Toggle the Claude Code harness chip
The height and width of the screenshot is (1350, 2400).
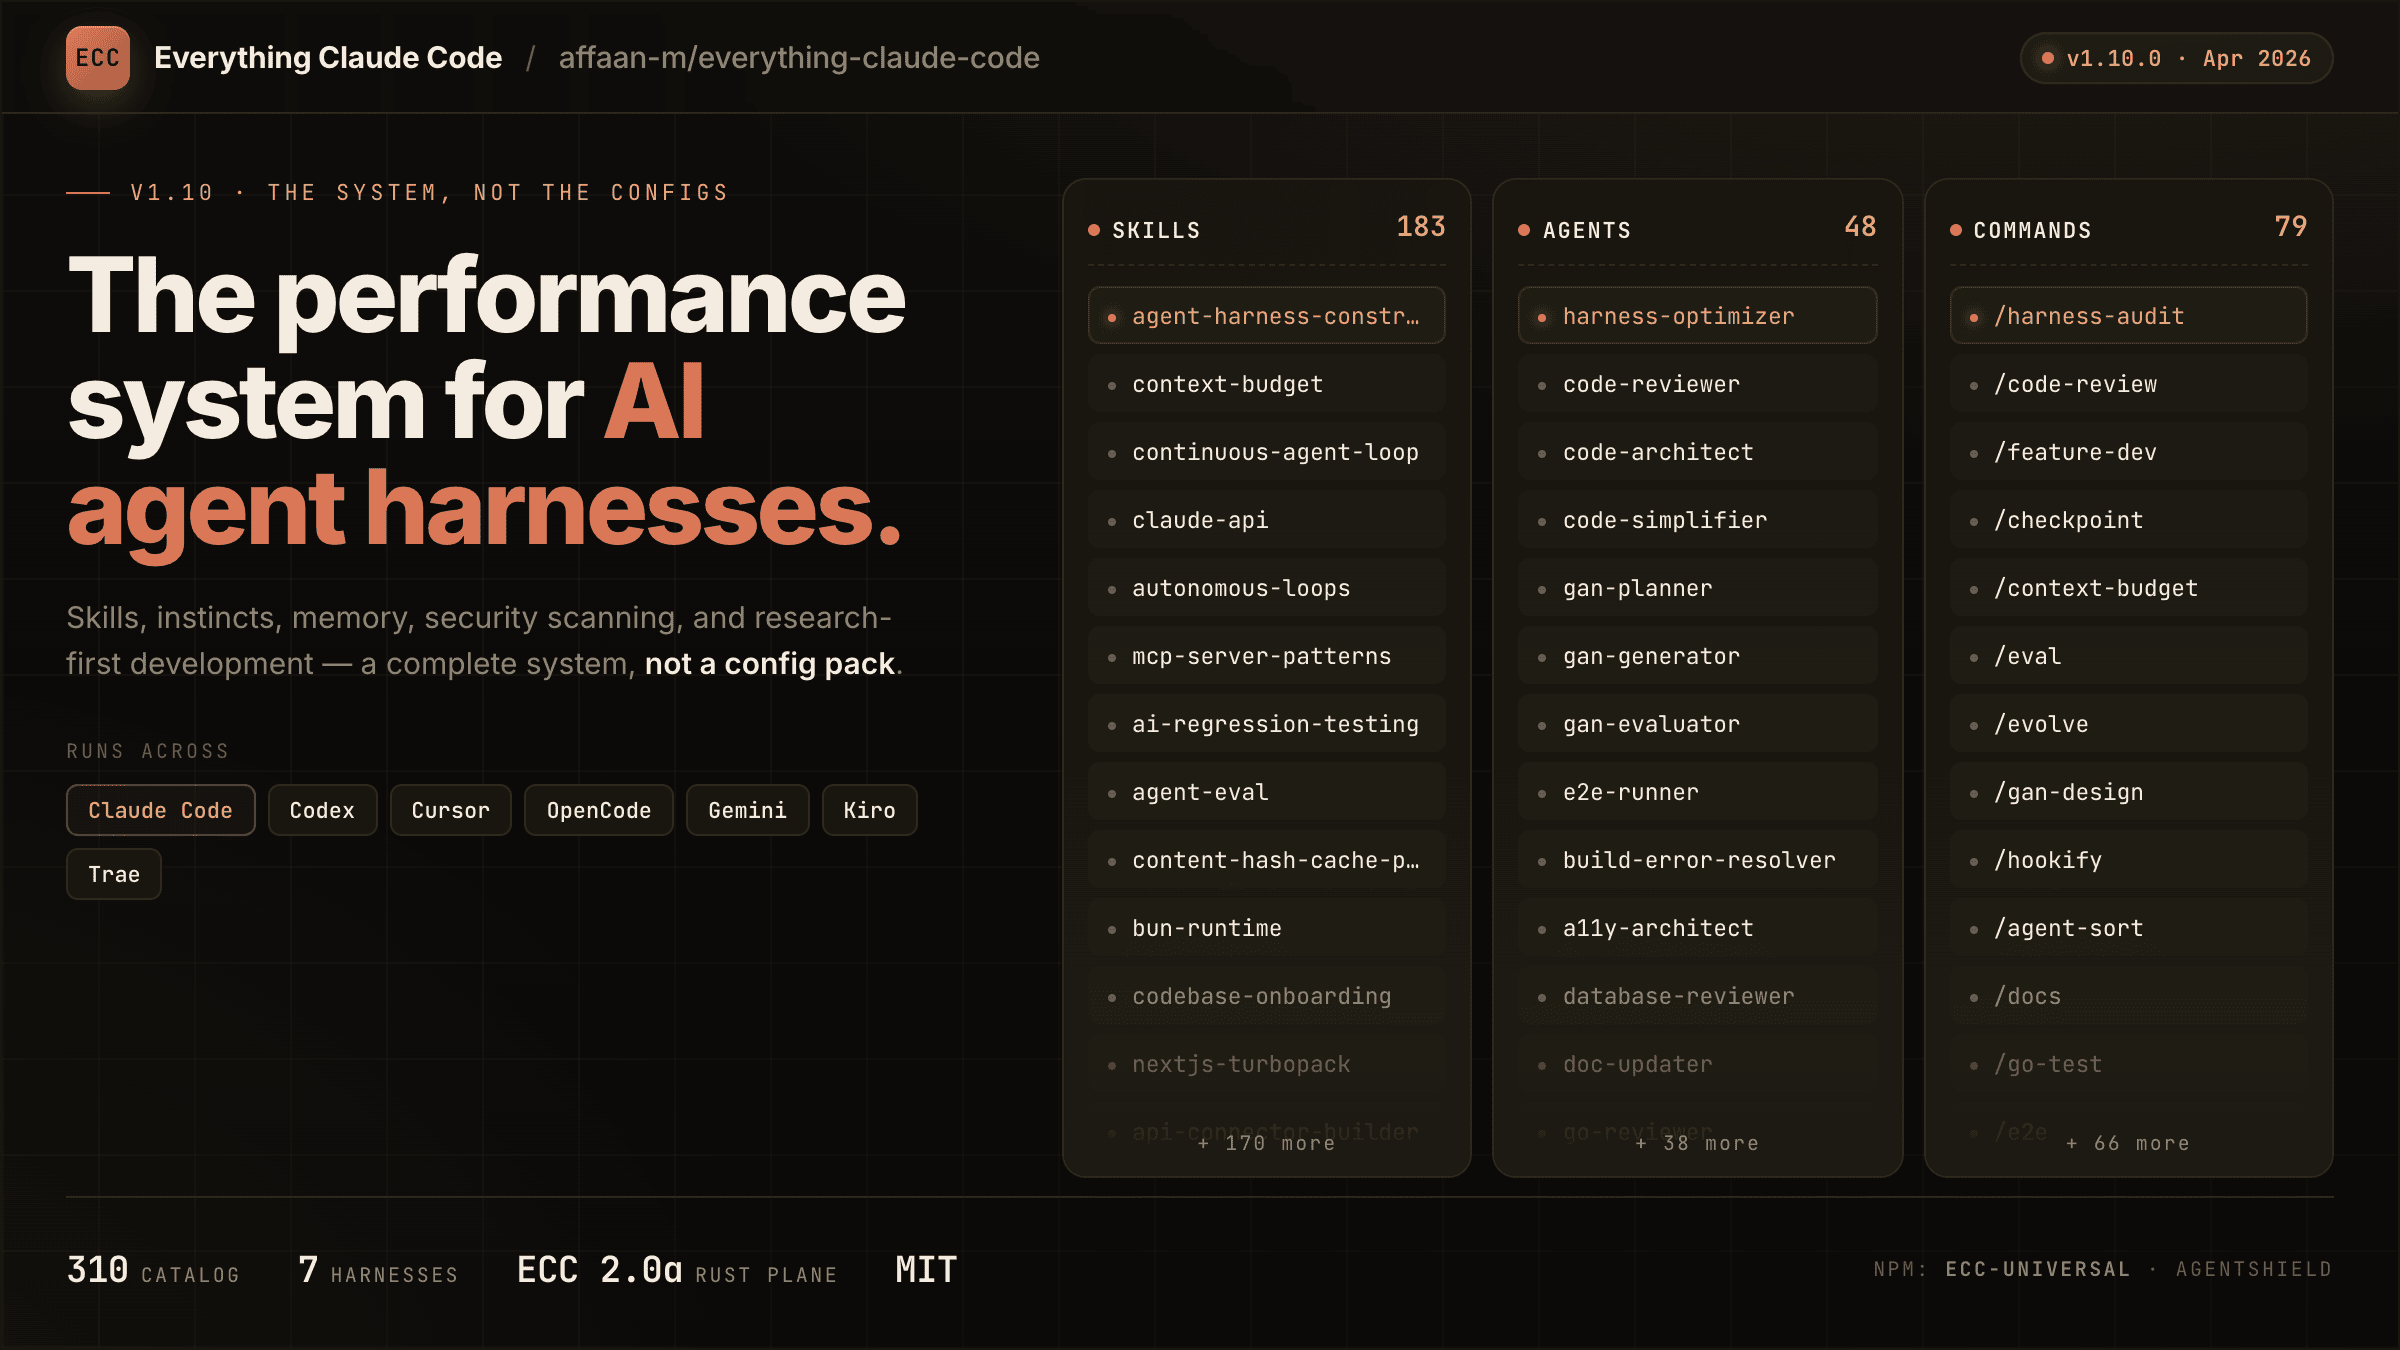pyautogui.click(x=160, y=810)
